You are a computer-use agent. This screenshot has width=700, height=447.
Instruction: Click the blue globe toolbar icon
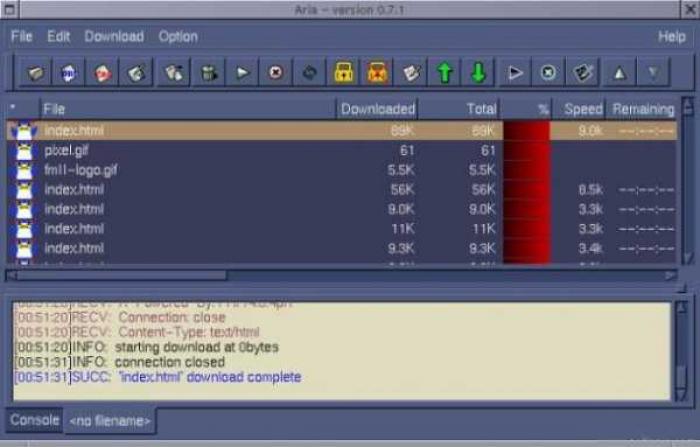(69, 72)
